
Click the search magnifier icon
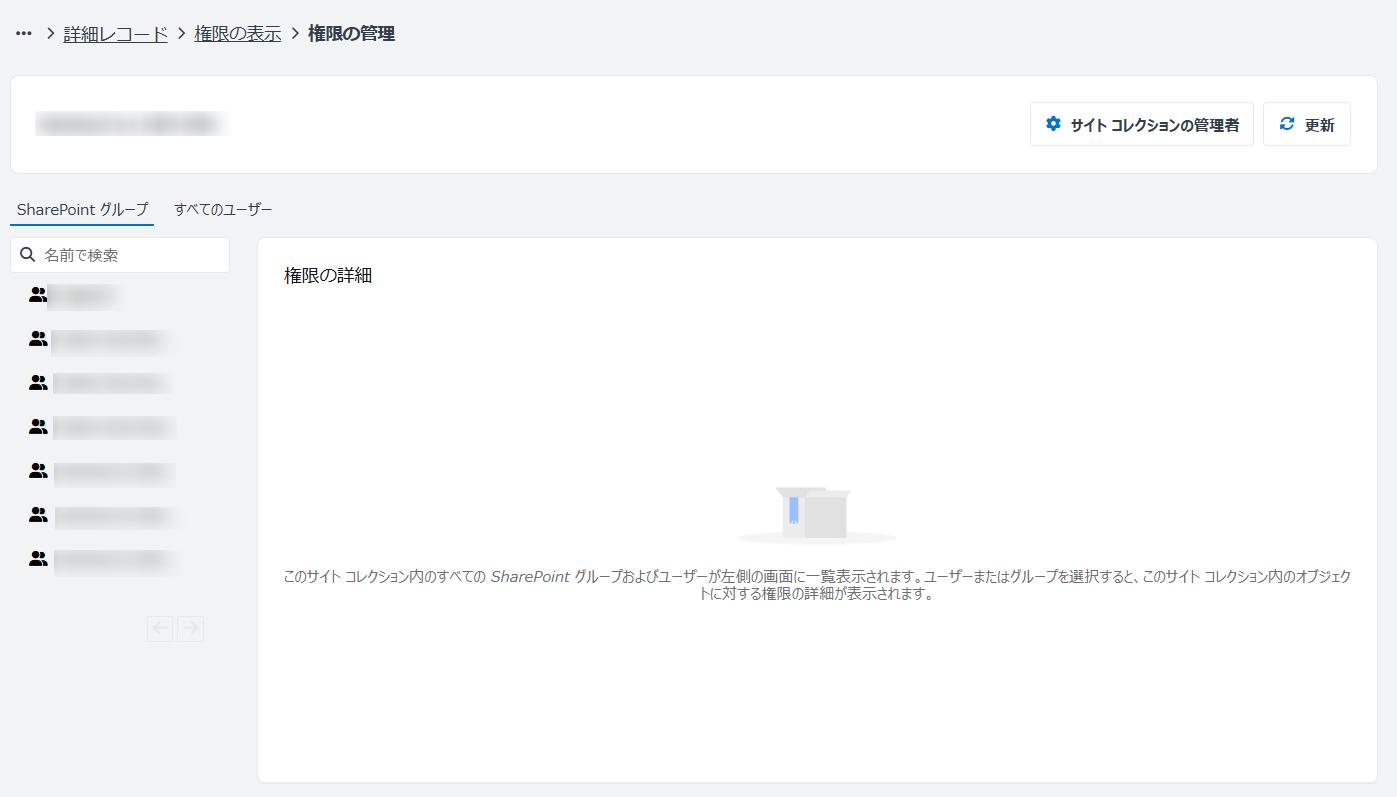tap(28, 255)
